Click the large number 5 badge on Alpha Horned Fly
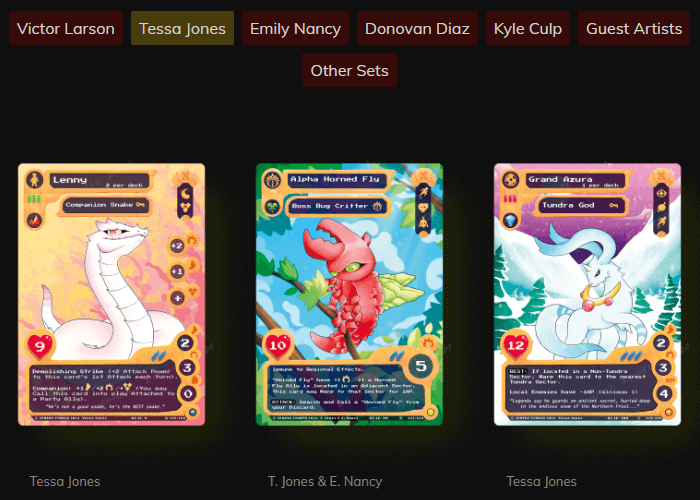Screen dimensions: 700x500 [x=421, y=366]
